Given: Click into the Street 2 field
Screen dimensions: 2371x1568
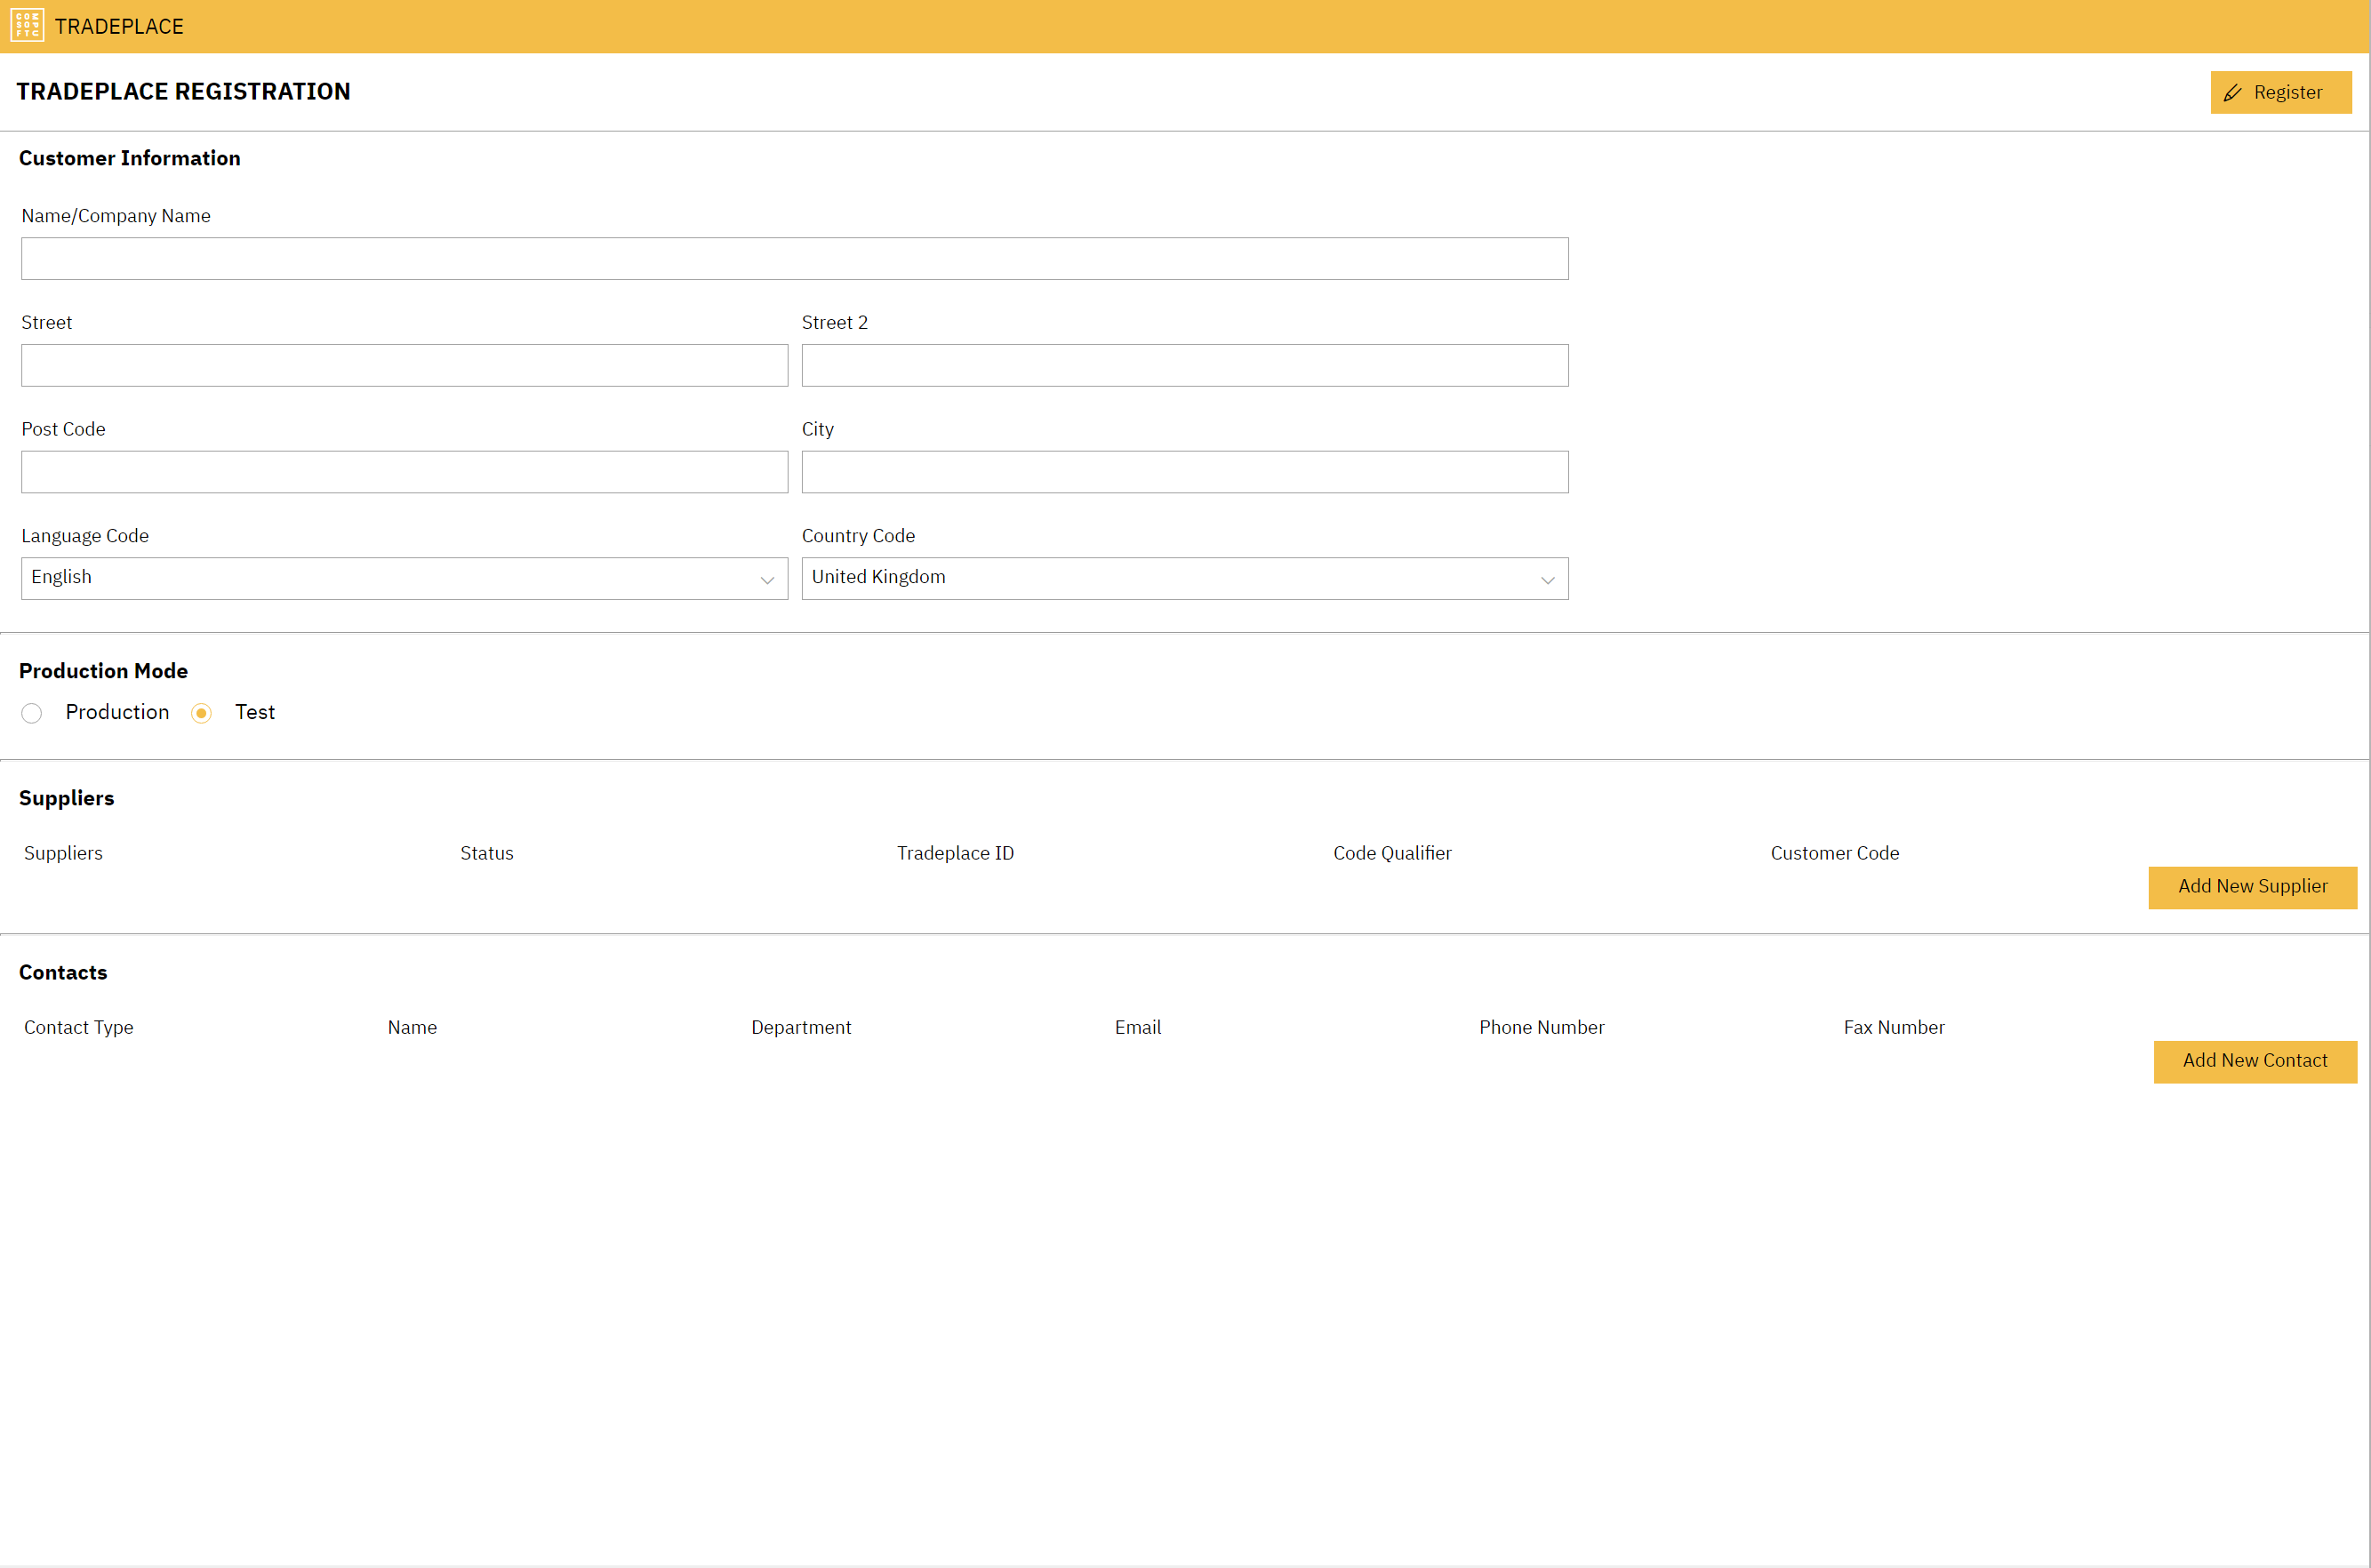Looking at the screenshot, I should coord(1184,365).
